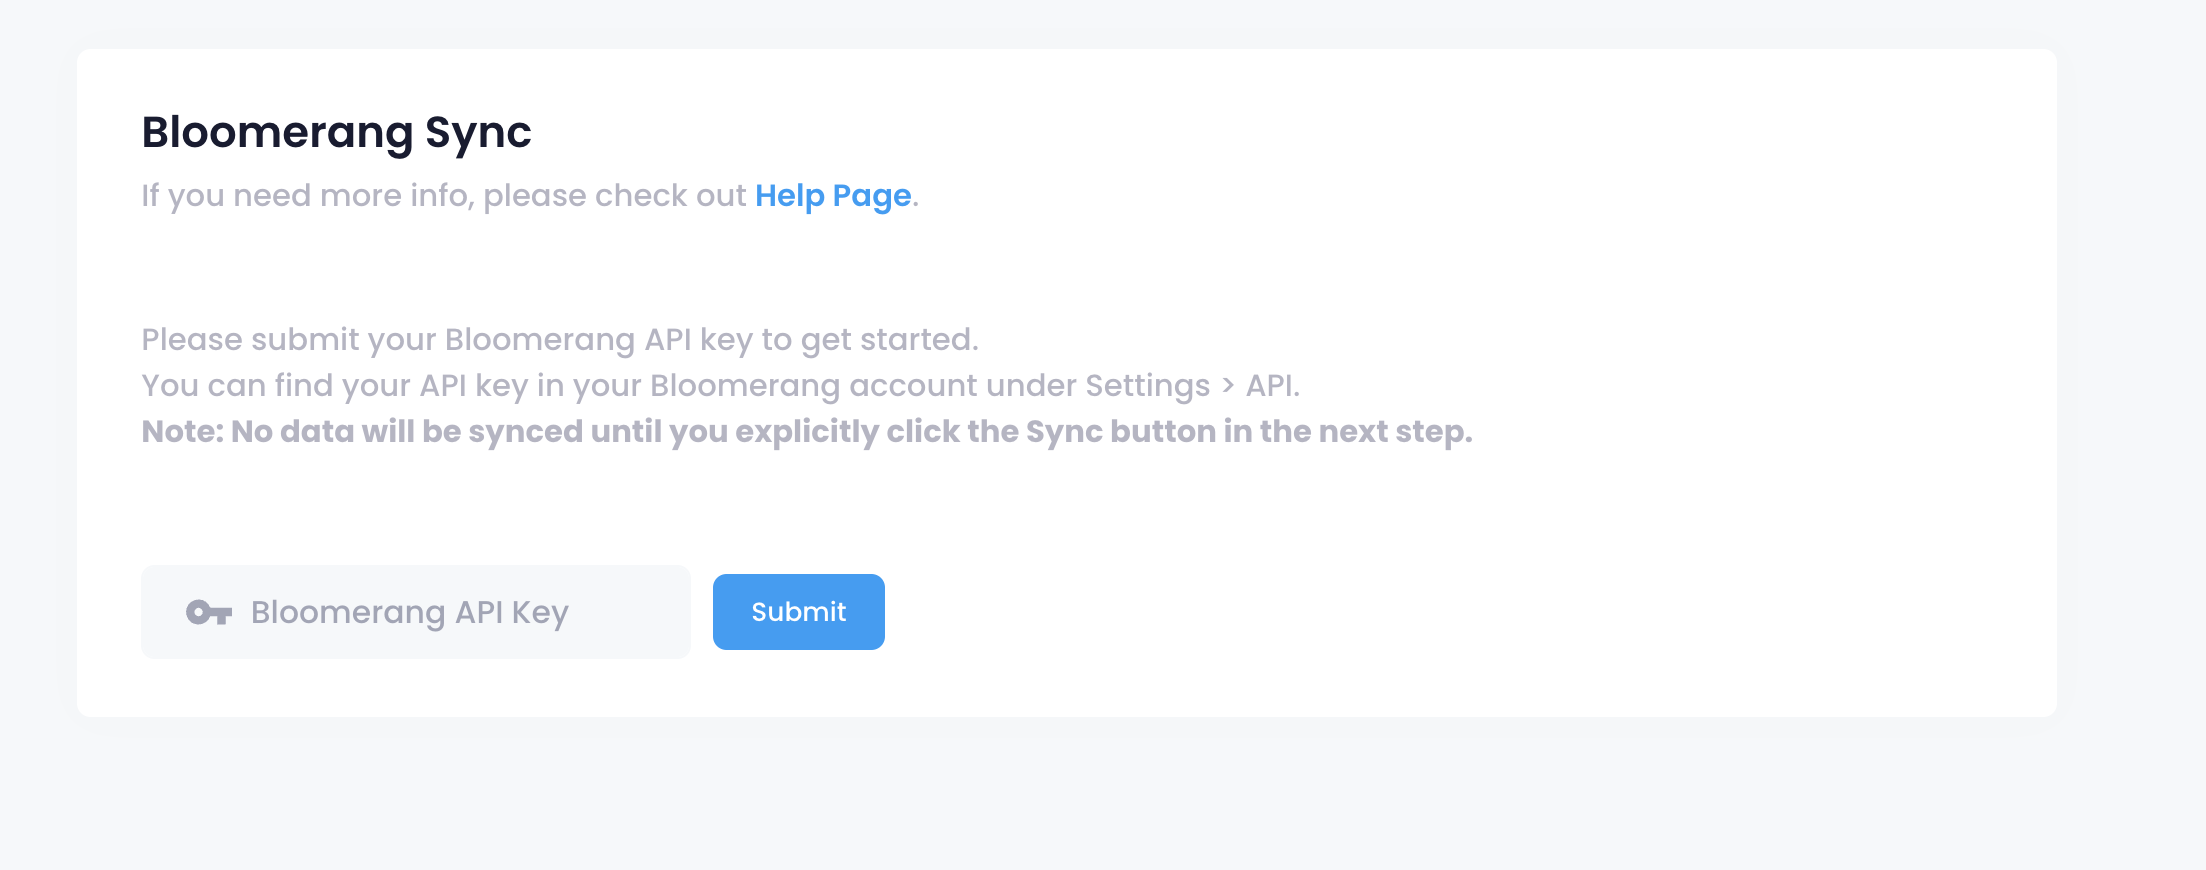Screen dimensions: 2206x870
Task: Click the 'Bloomerang API Key' placeholder text
Action: pyautogui.click(x=410, y=612)
